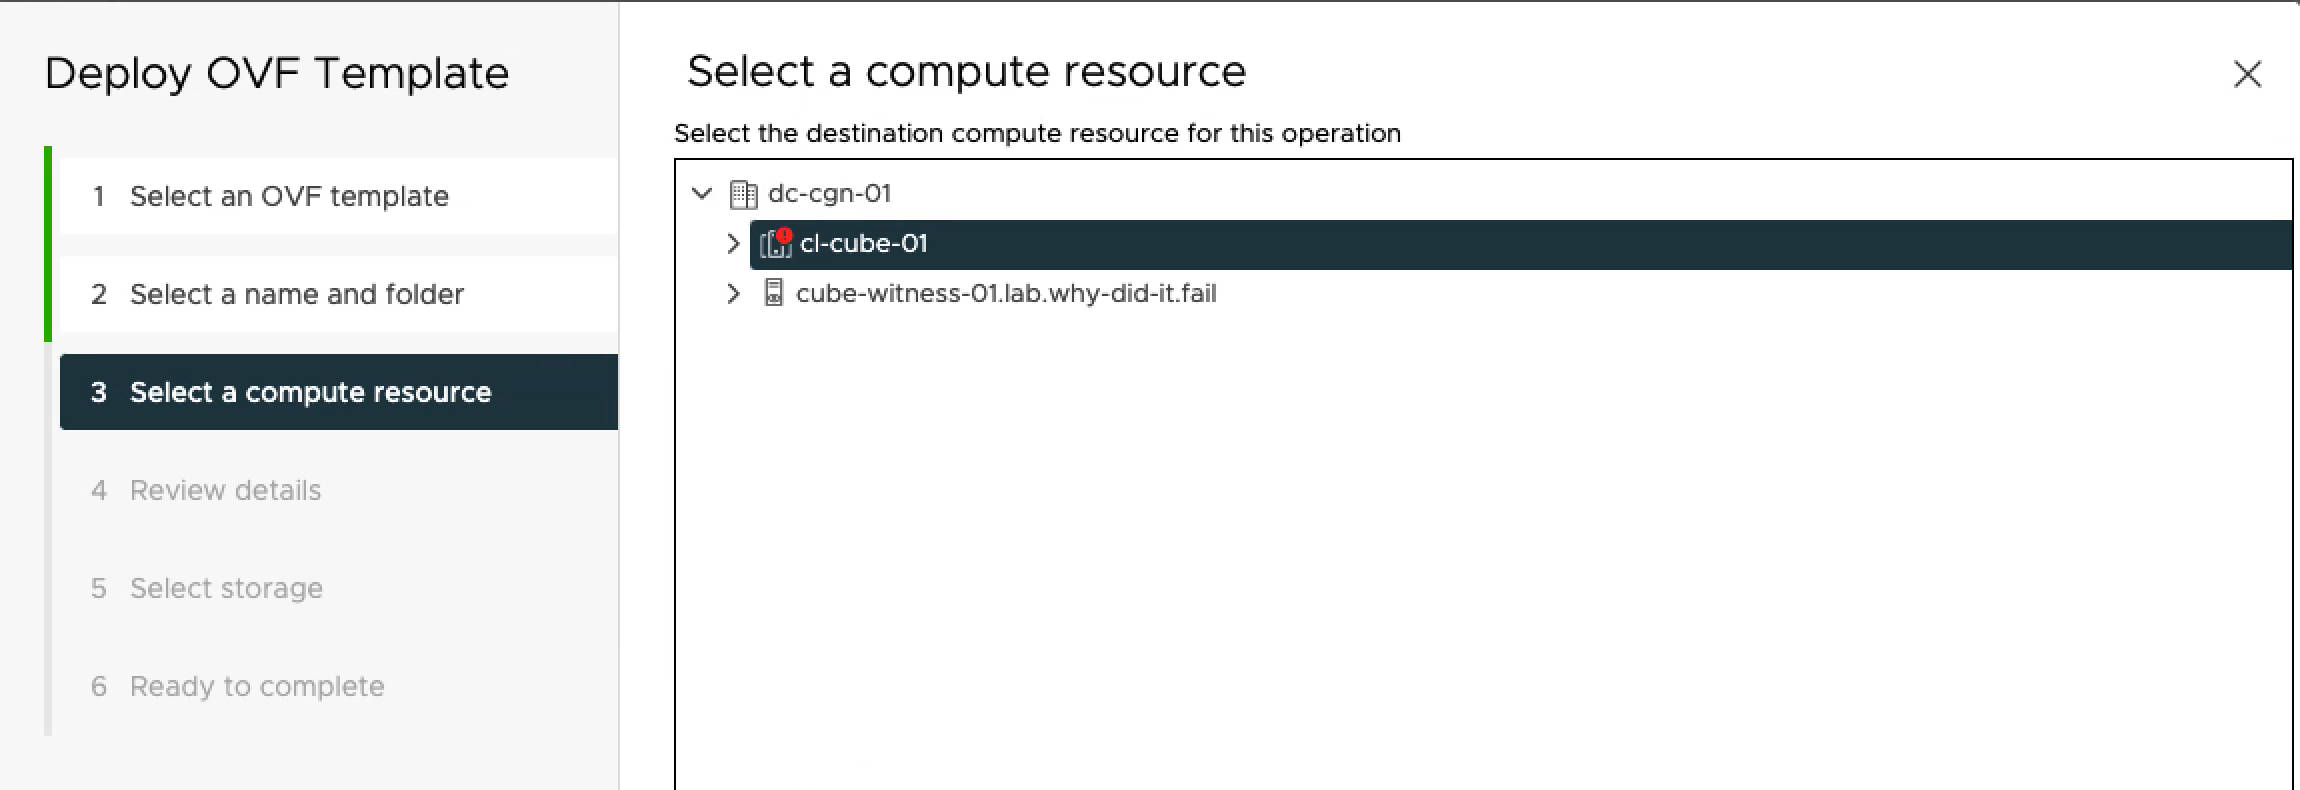The height and width of the screenshot is (790, 2300).
Task: Click the datacenter icon beside dc-cgn-01
Action: [743, 194]
